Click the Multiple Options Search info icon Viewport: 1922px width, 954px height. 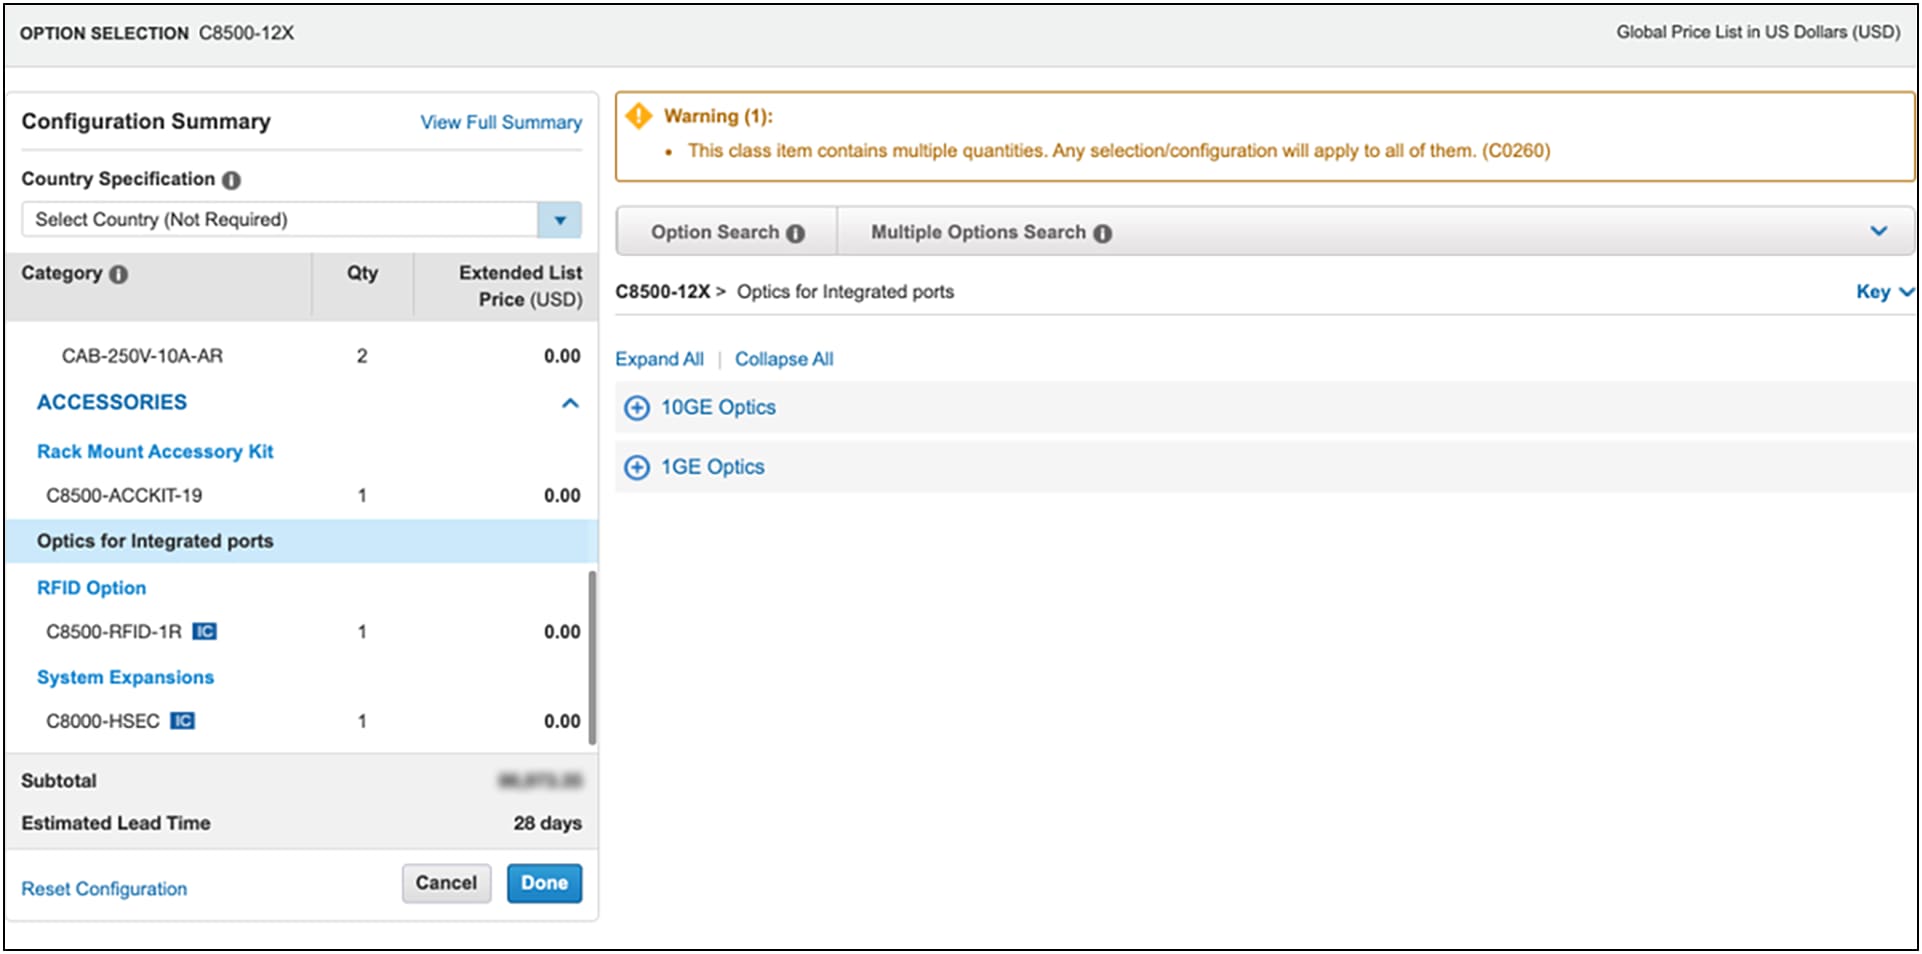(x=1102, y=233)
